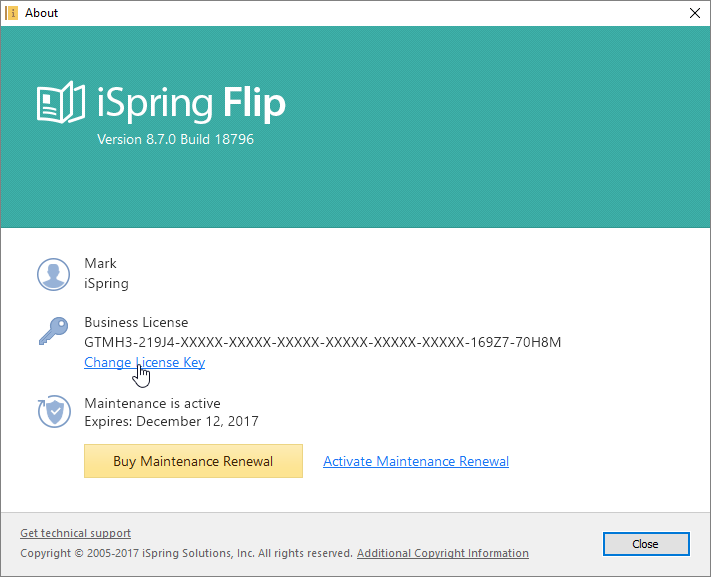
Task: Open Additional Copyright Information link
Action: click(x=443, y=553)
